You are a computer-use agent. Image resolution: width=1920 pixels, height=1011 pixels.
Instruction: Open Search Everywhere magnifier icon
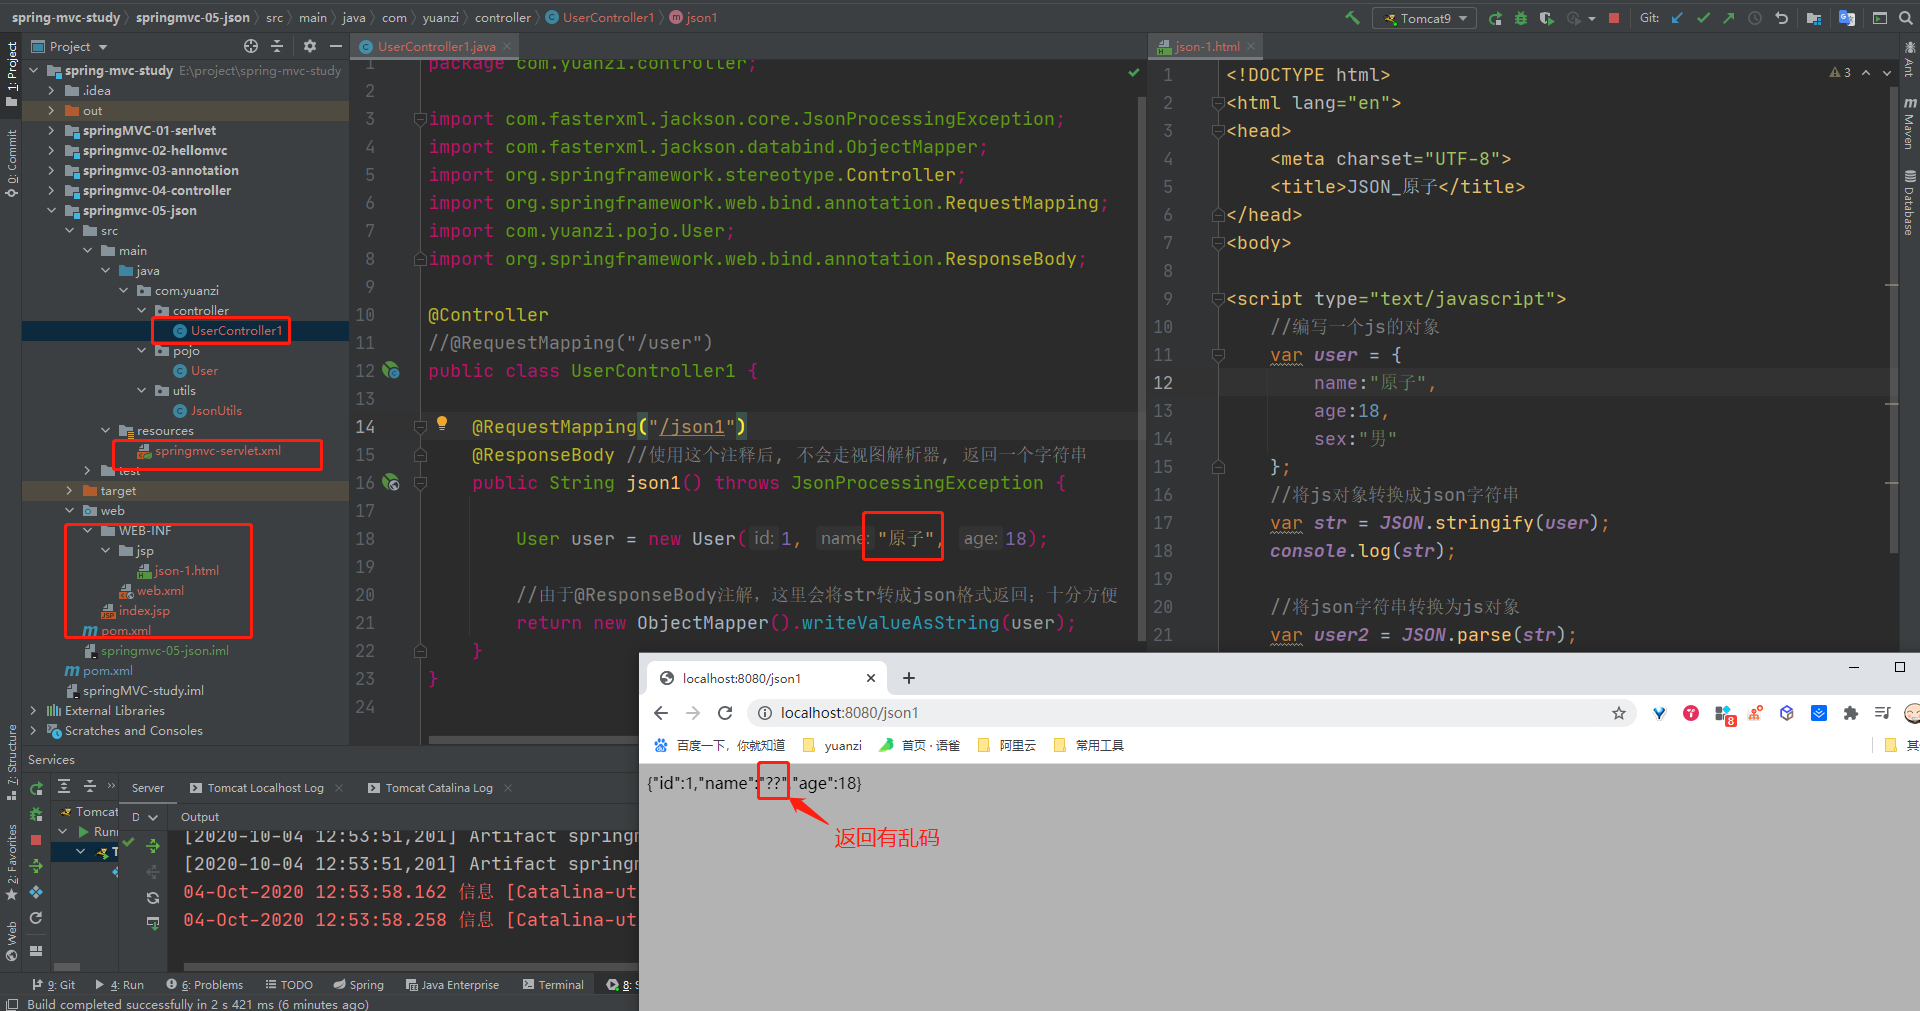[x=1905, y=18]
